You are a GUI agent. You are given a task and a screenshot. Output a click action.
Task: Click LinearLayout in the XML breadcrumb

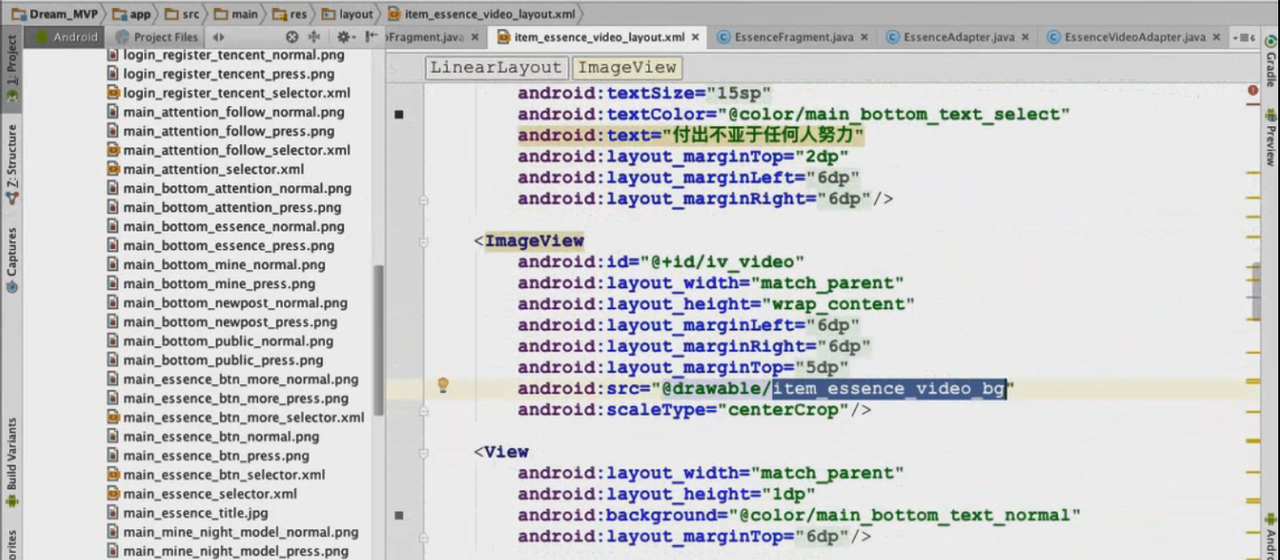pyautogui.click(x=496, y=68)
